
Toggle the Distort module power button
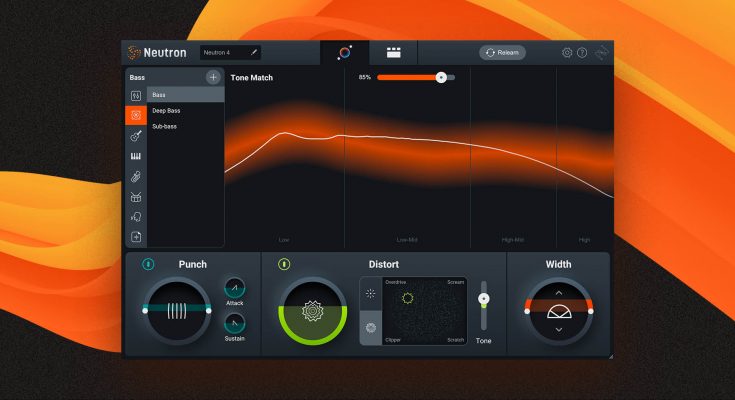[x=284, y=265]
